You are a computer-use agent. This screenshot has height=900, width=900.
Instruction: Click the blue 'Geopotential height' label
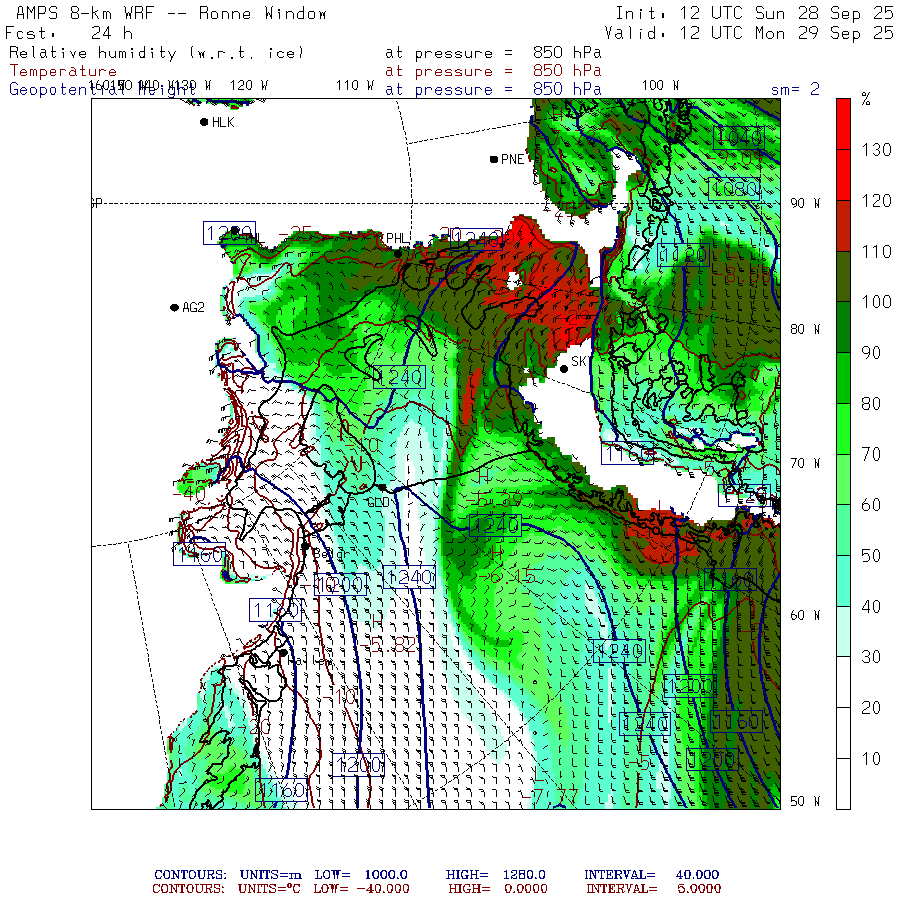point(102,90)
